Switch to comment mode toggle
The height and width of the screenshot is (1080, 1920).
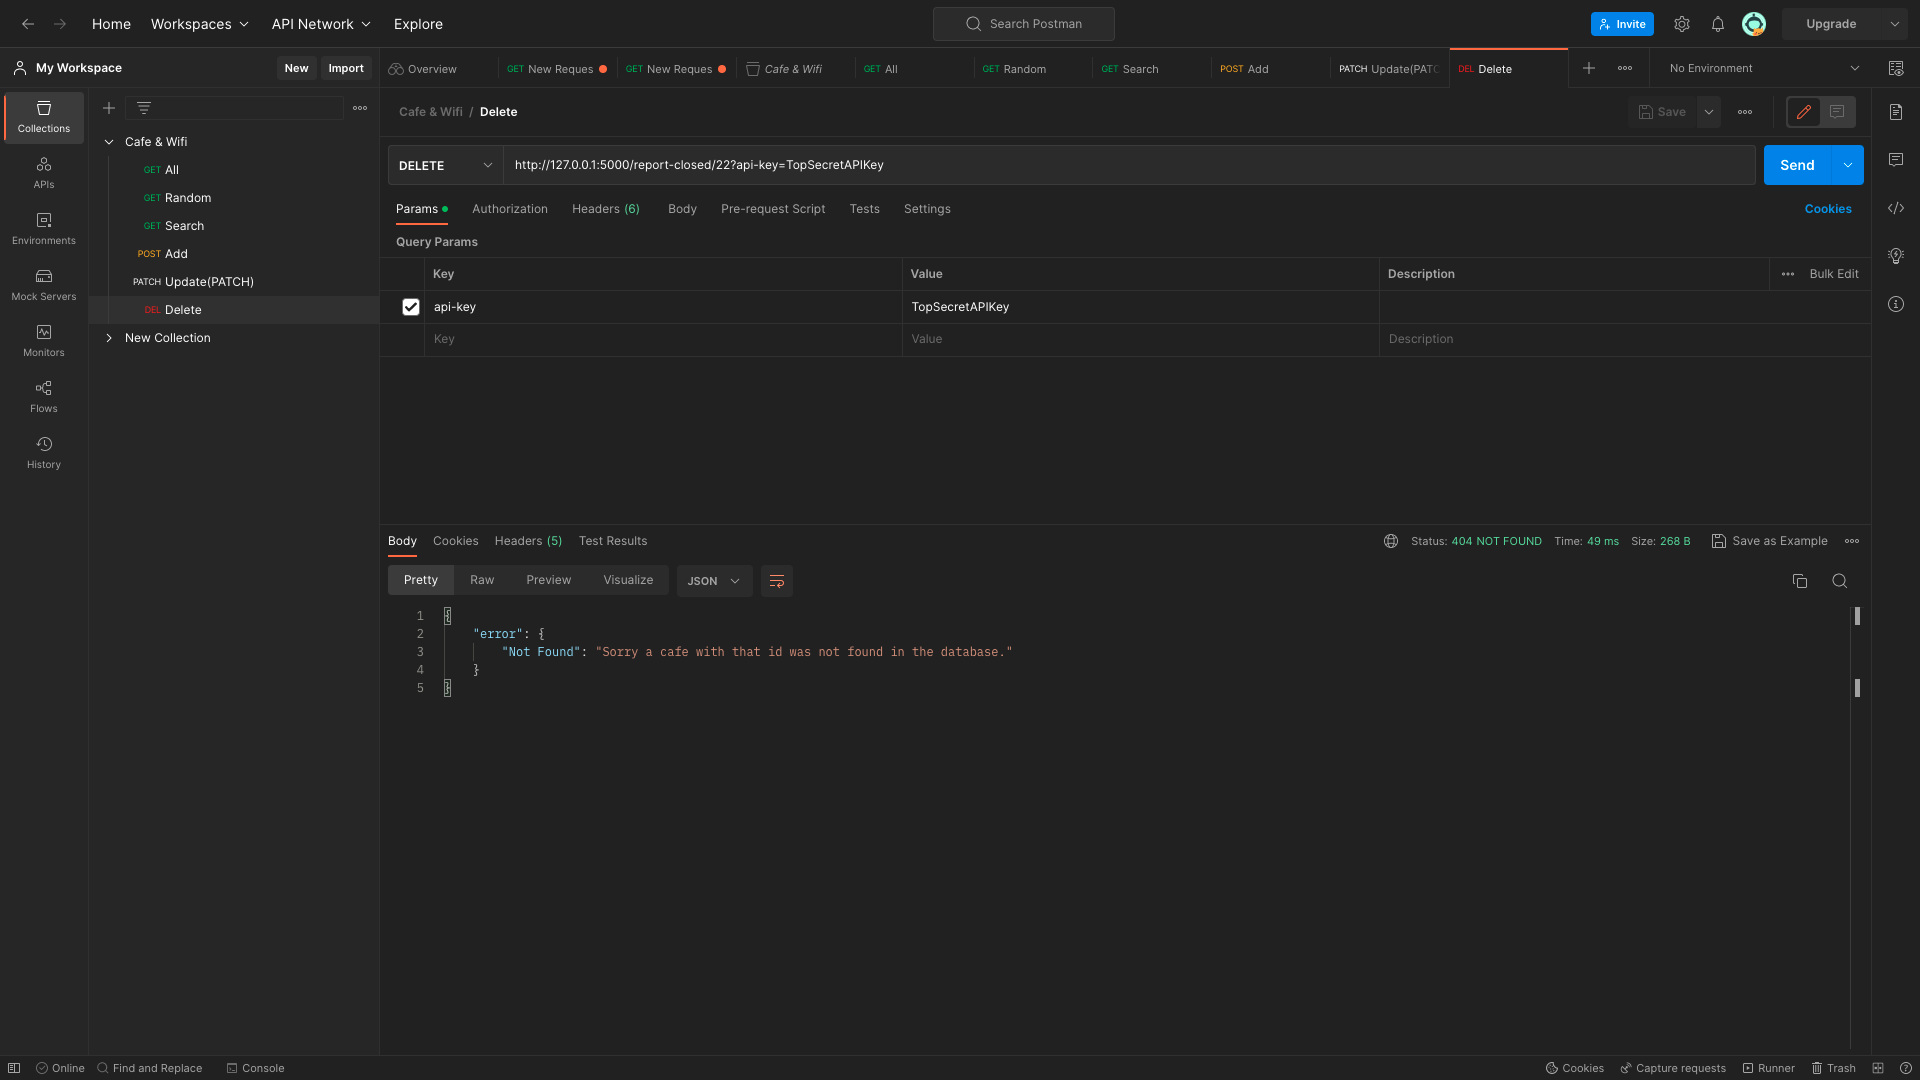[1837, 112]
